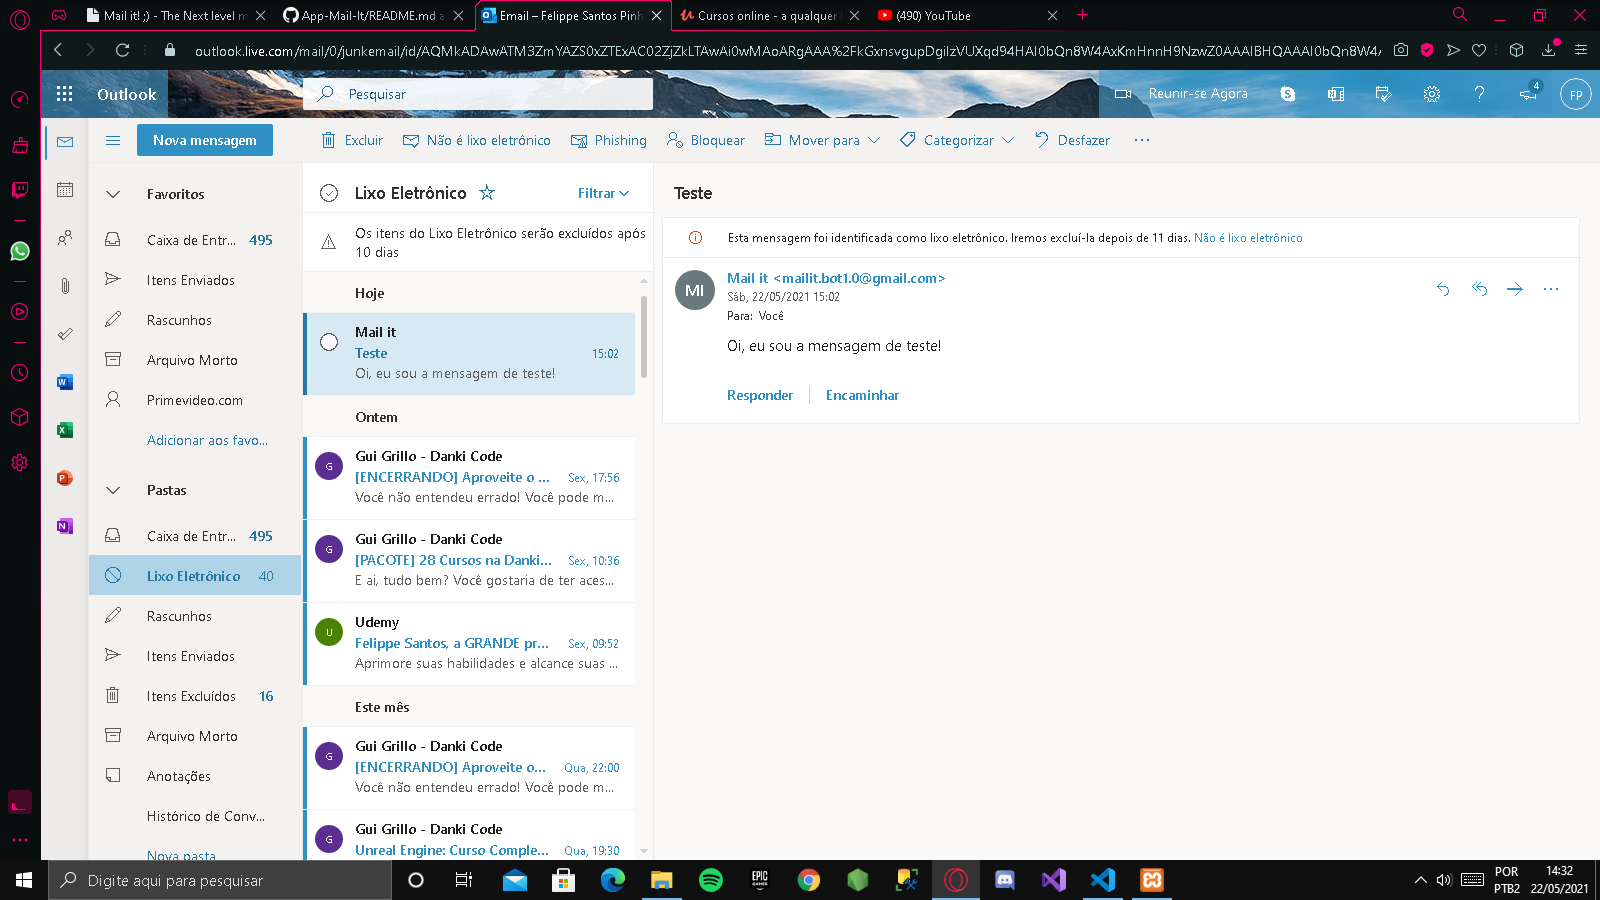Click the Encaminhar link
Screen dimensions: 1600x900
click(862, 395)
